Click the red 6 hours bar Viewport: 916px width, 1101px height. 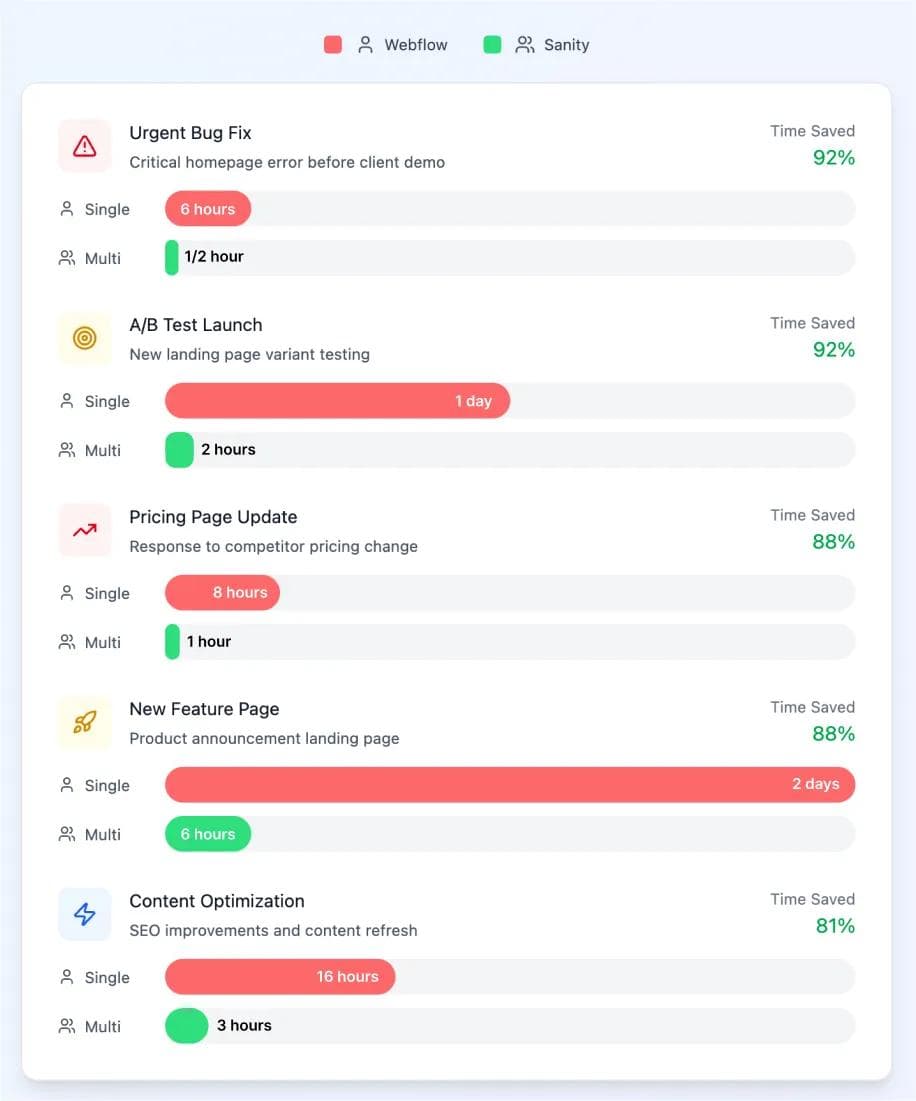pos(208,209)
